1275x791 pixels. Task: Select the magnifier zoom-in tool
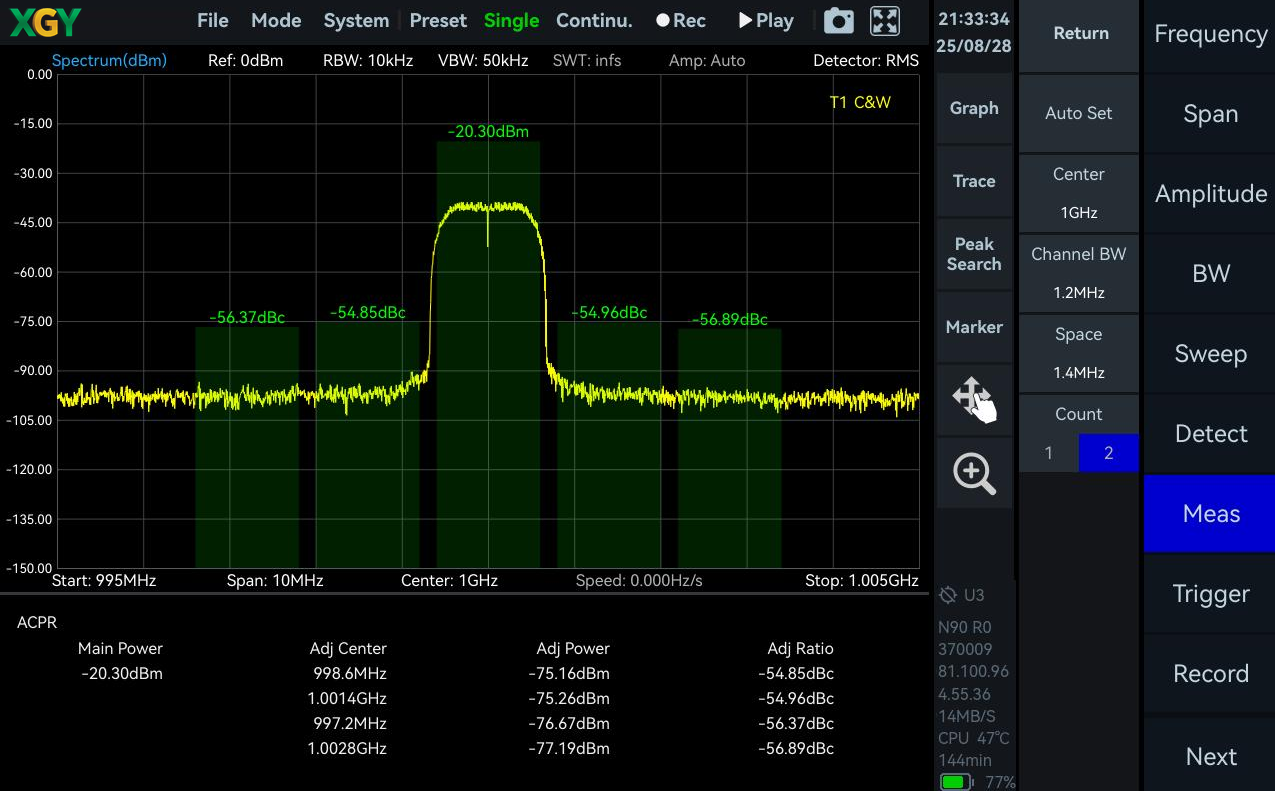point(974,473)
